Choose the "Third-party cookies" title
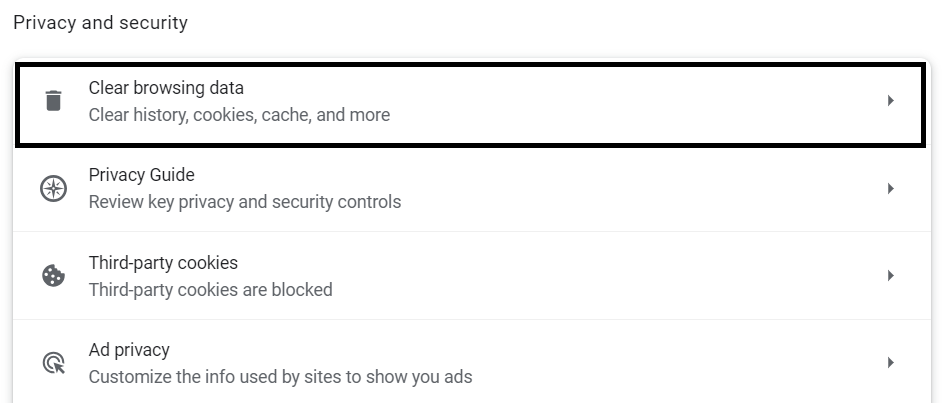 tap(163, 263)
